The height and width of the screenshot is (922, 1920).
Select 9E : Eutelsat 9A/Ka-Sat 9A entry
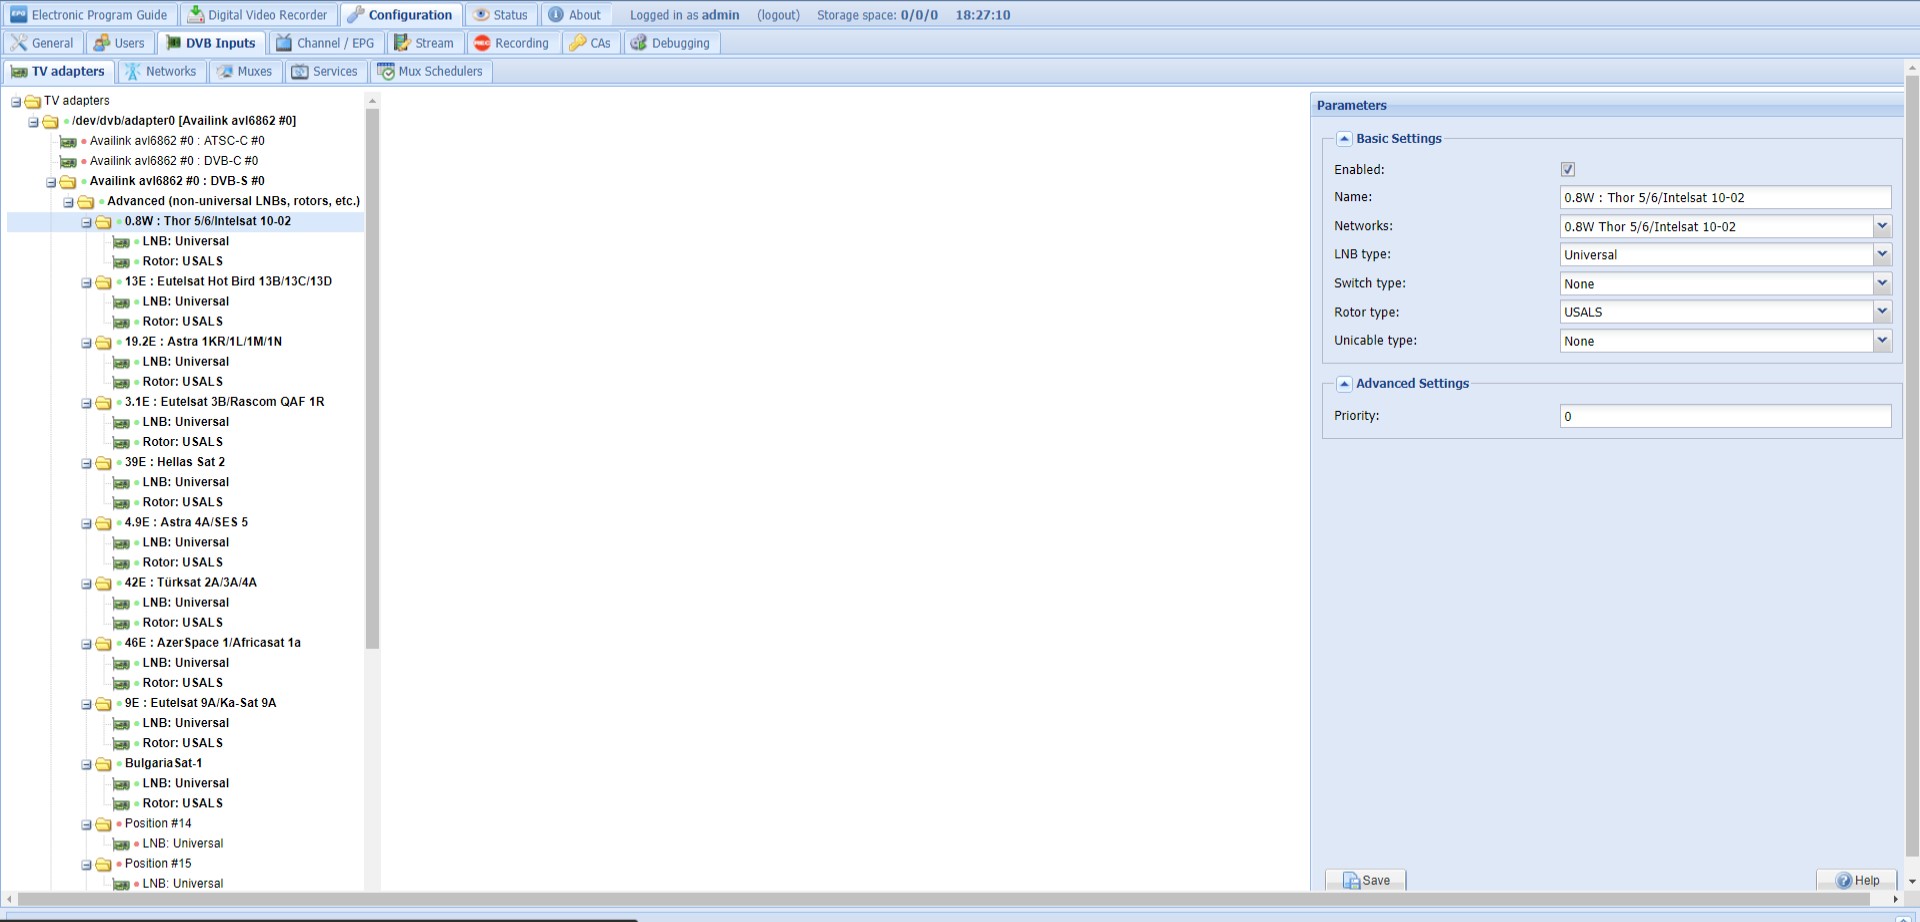200,703
